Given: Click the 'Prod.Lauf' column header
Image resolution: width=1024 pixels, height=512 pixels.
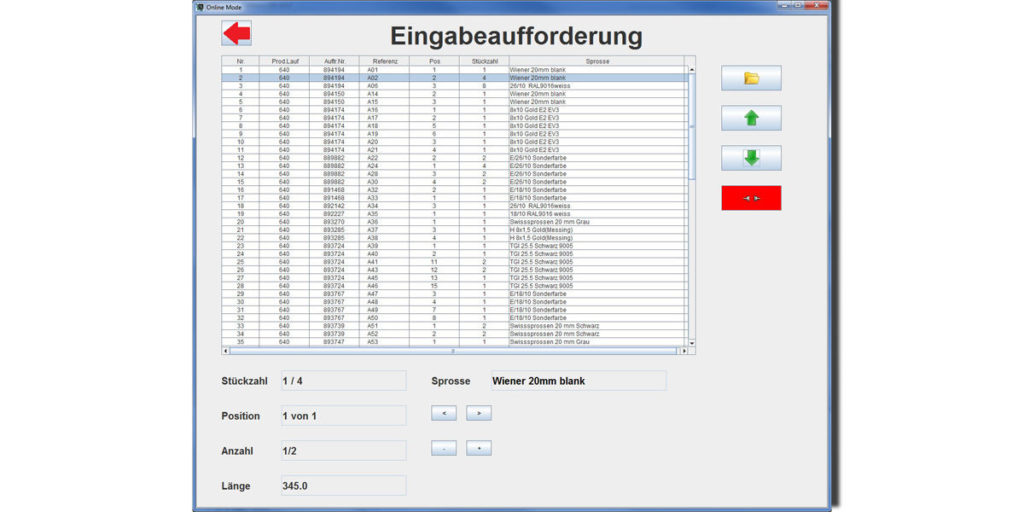Looking at the screenshot, I should click(x=284, y=61).
